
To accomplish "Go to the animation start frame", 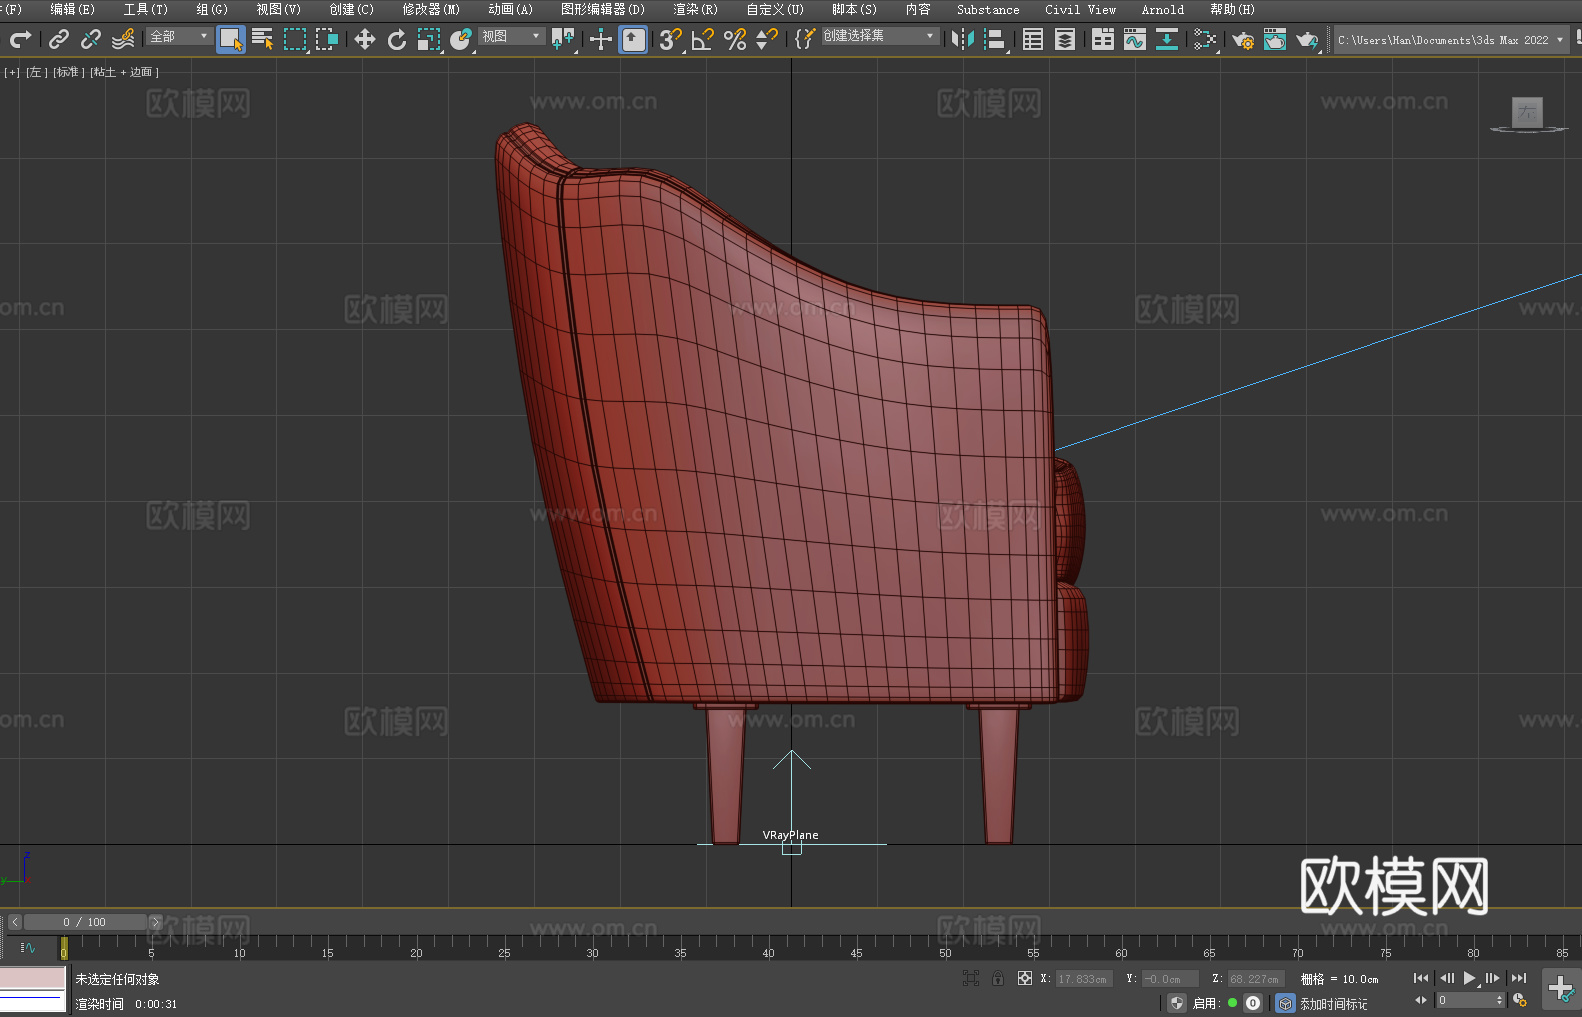I will 1421,978.
